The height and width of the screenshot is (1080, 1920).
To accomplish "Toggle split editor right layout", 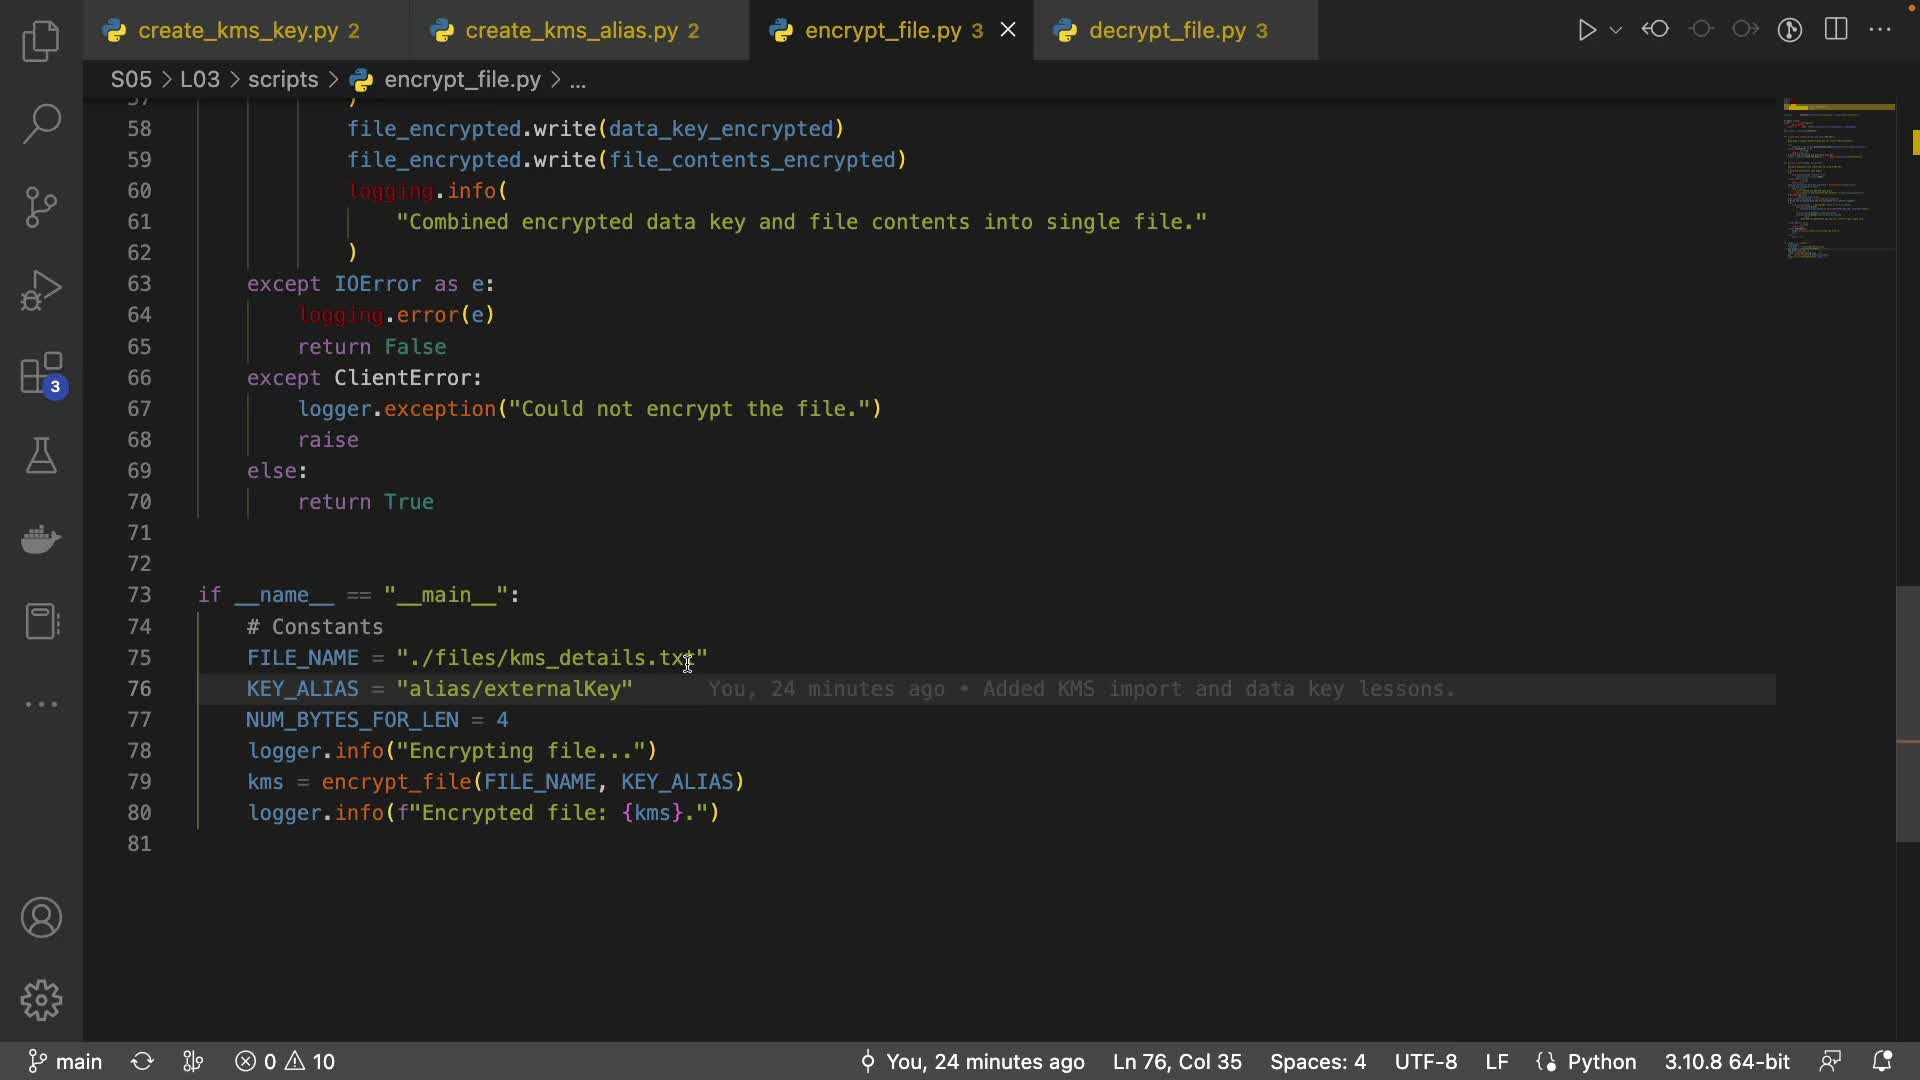I will tap(1836, 30).
